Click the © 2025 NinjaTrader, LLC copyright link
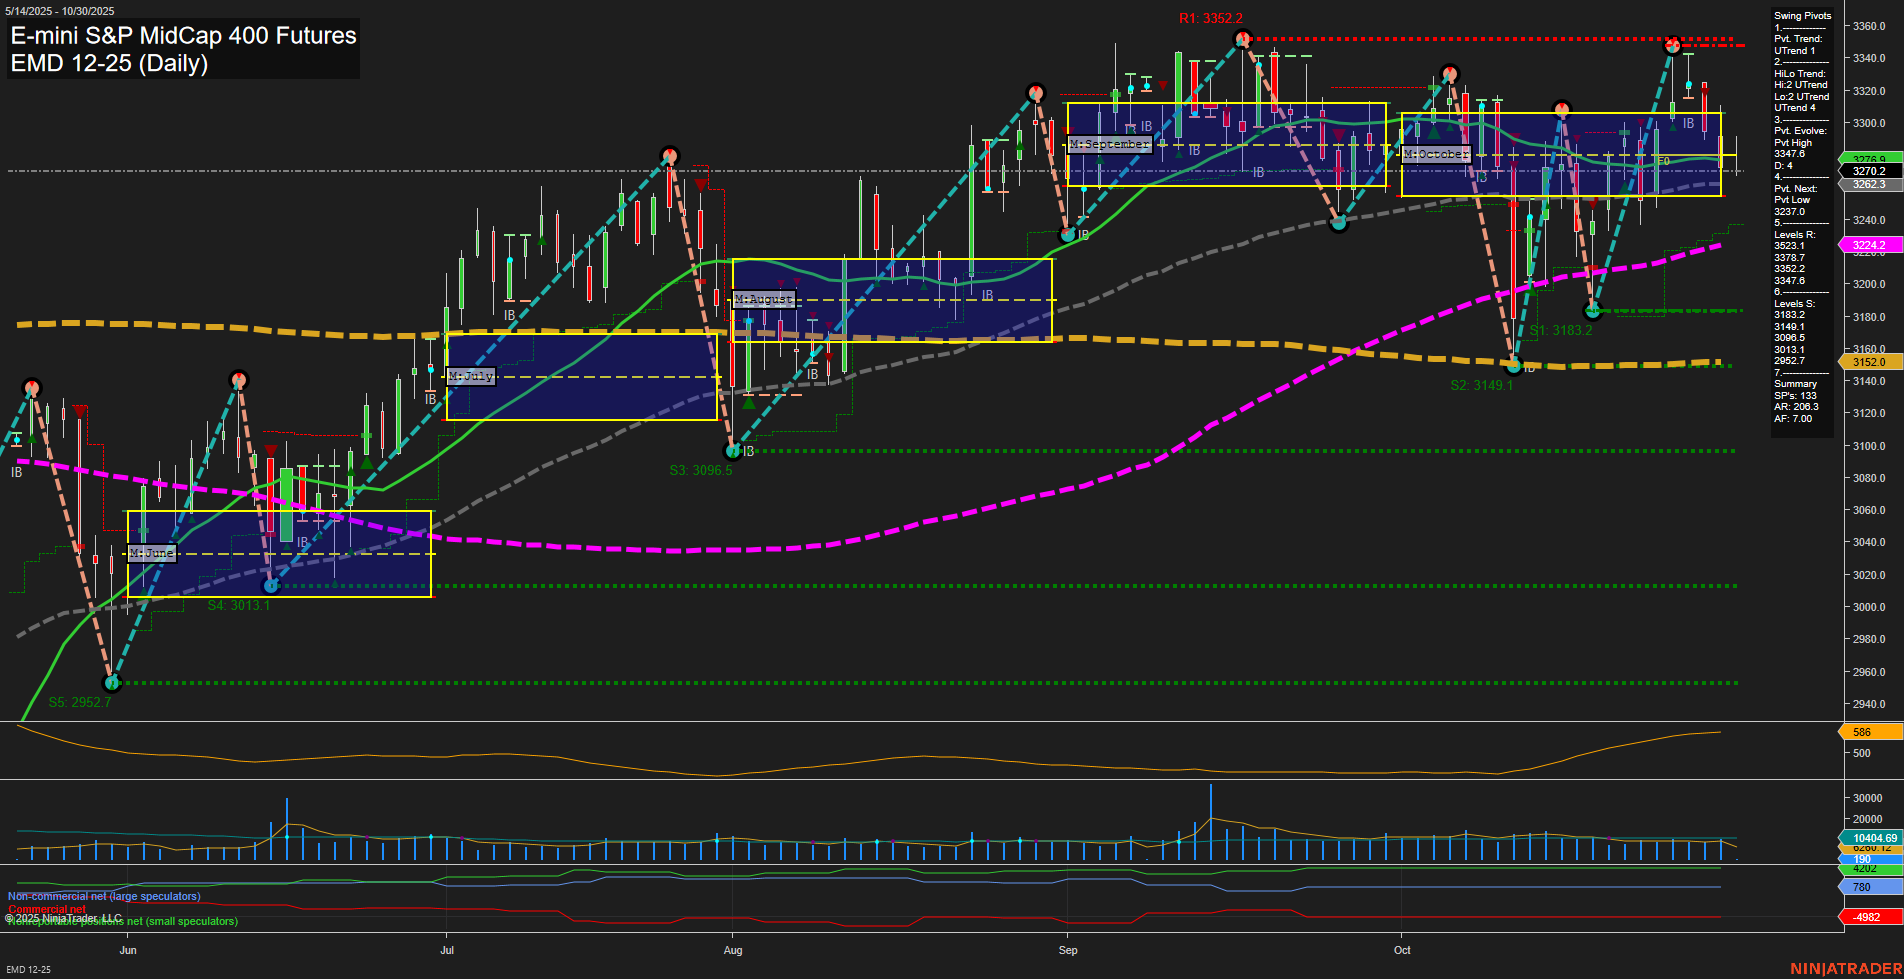Viewport: 1904px width, 979px height. 62,917
